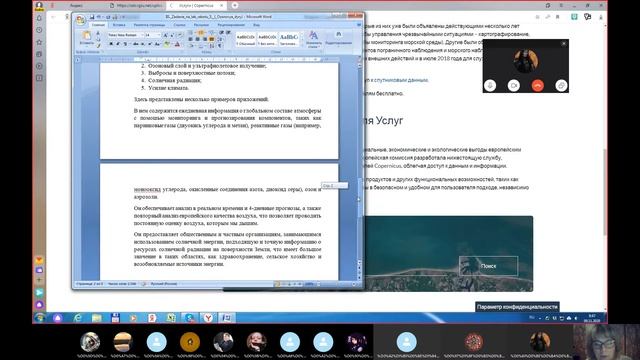Switch to the References ribbon tab
Screen dimensions: 640x360
tap(179, 25)
